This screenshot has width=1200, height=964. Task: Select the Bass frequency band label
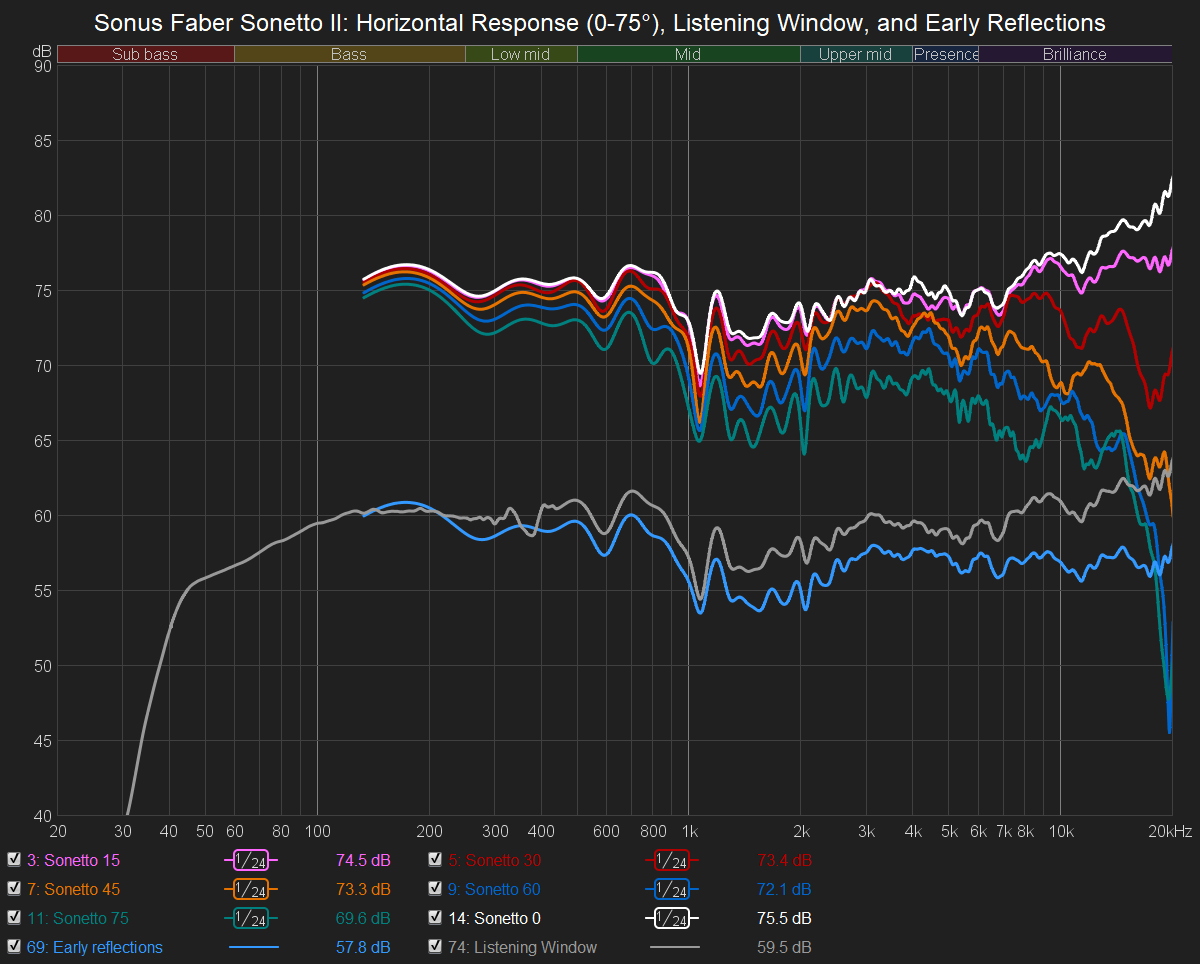click(x=349, y=54)
